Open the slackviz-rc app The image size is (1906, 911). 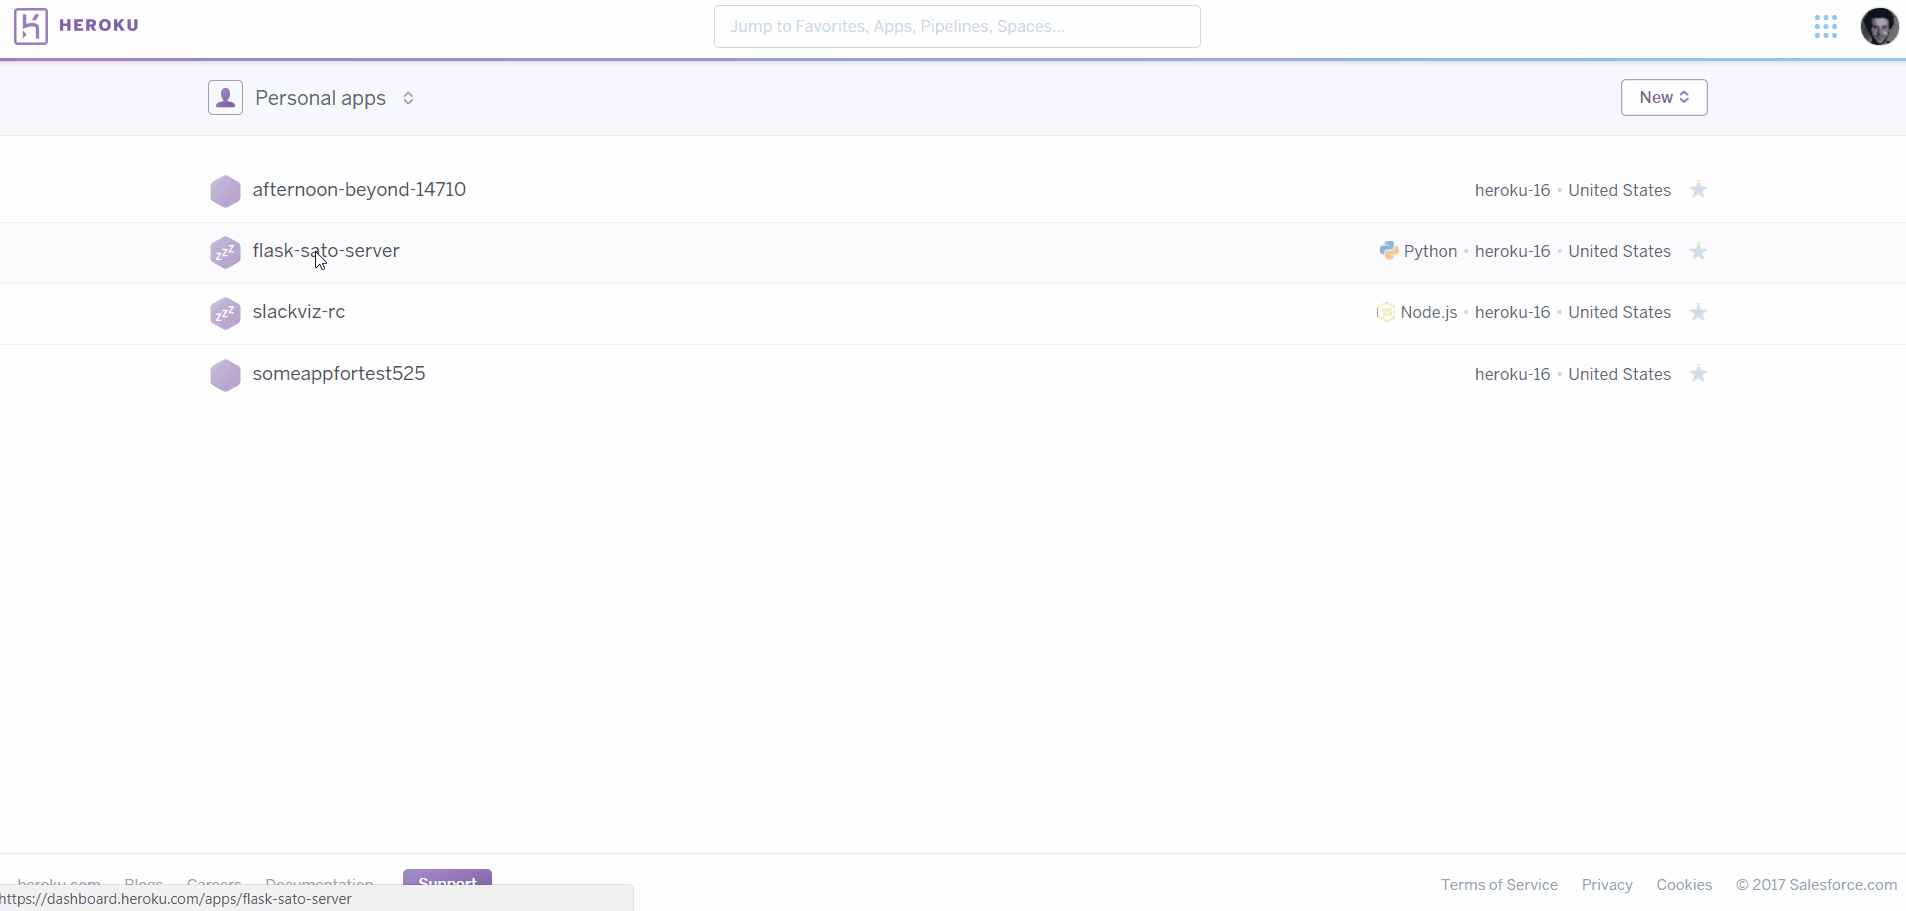click(x=299, y=312)
